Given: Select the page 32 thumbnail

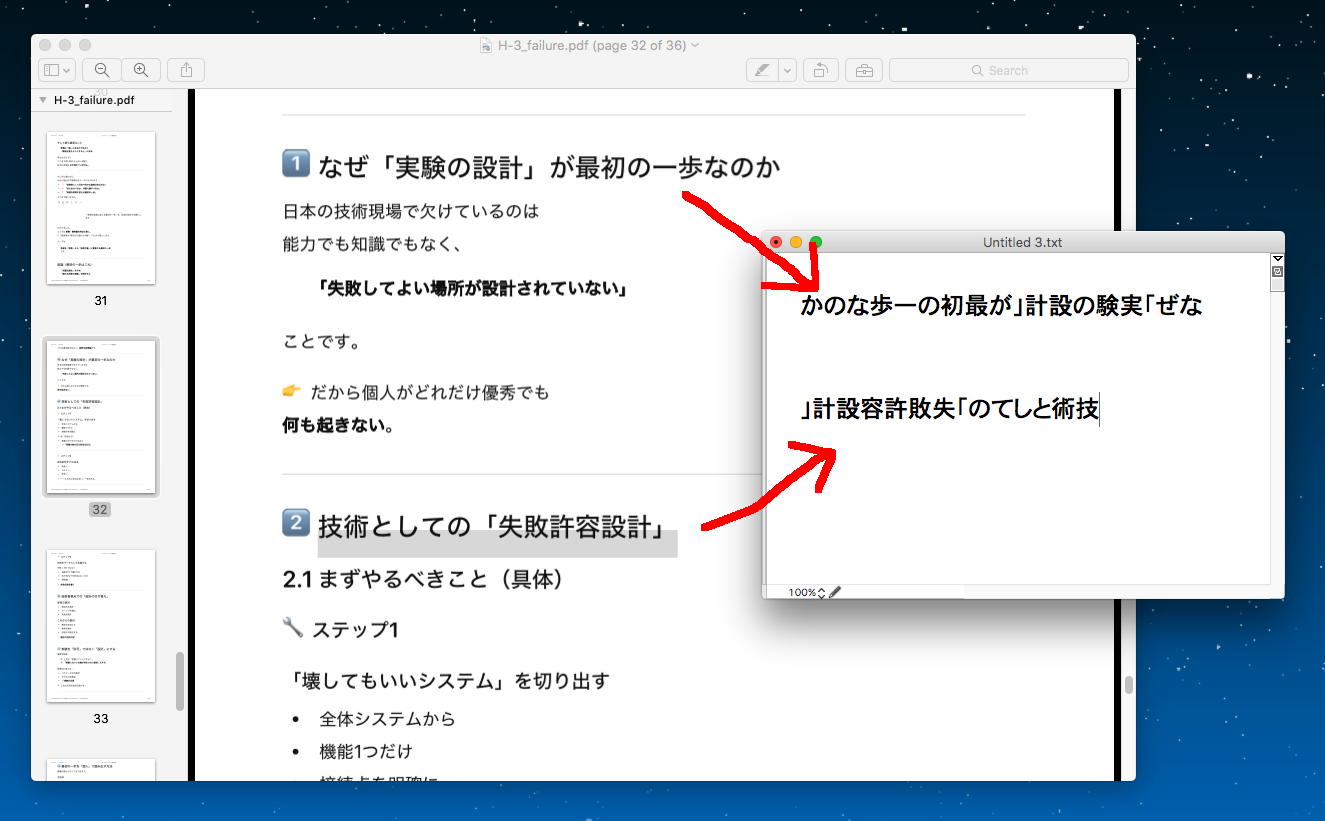Looking at the screenshot, I should coord(101,416).
